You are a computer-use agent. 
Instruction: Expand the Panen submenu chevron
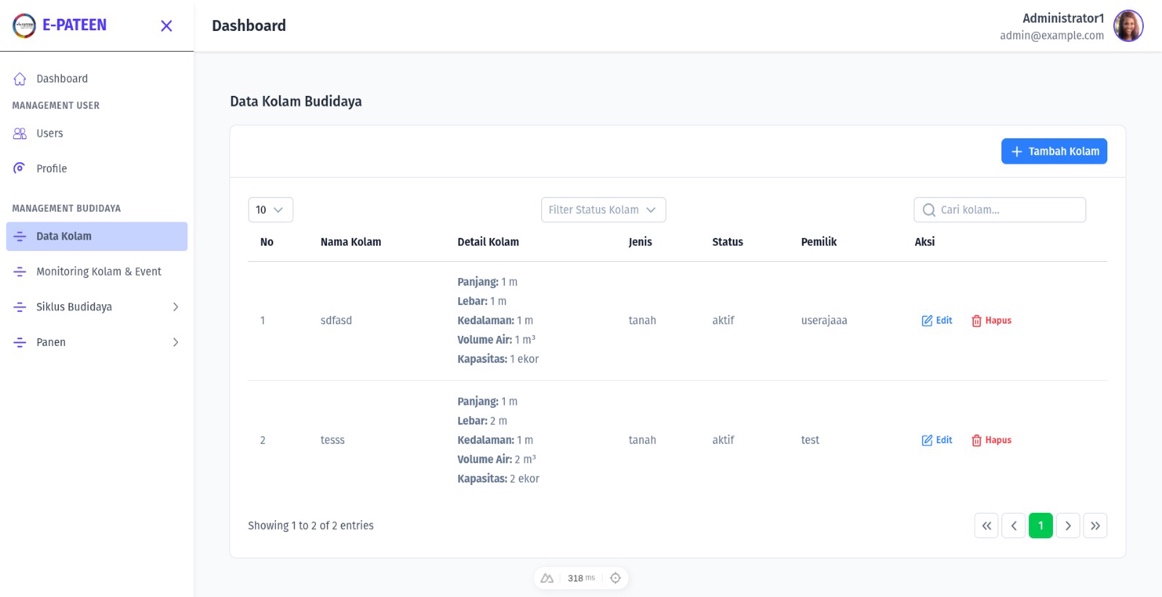[175, 343]
